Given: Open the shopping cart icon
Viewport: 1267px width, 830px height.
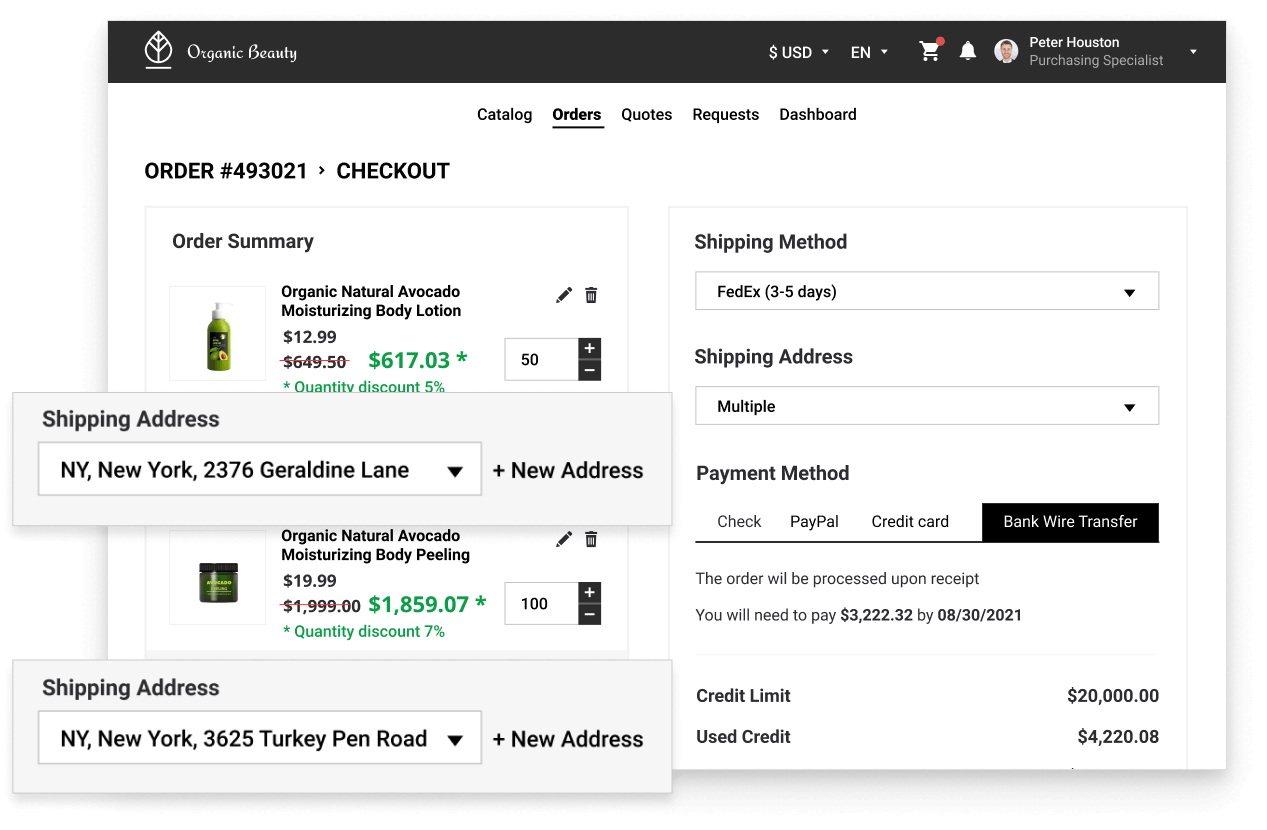Looking at the screenshot, I should coord(930,51).
